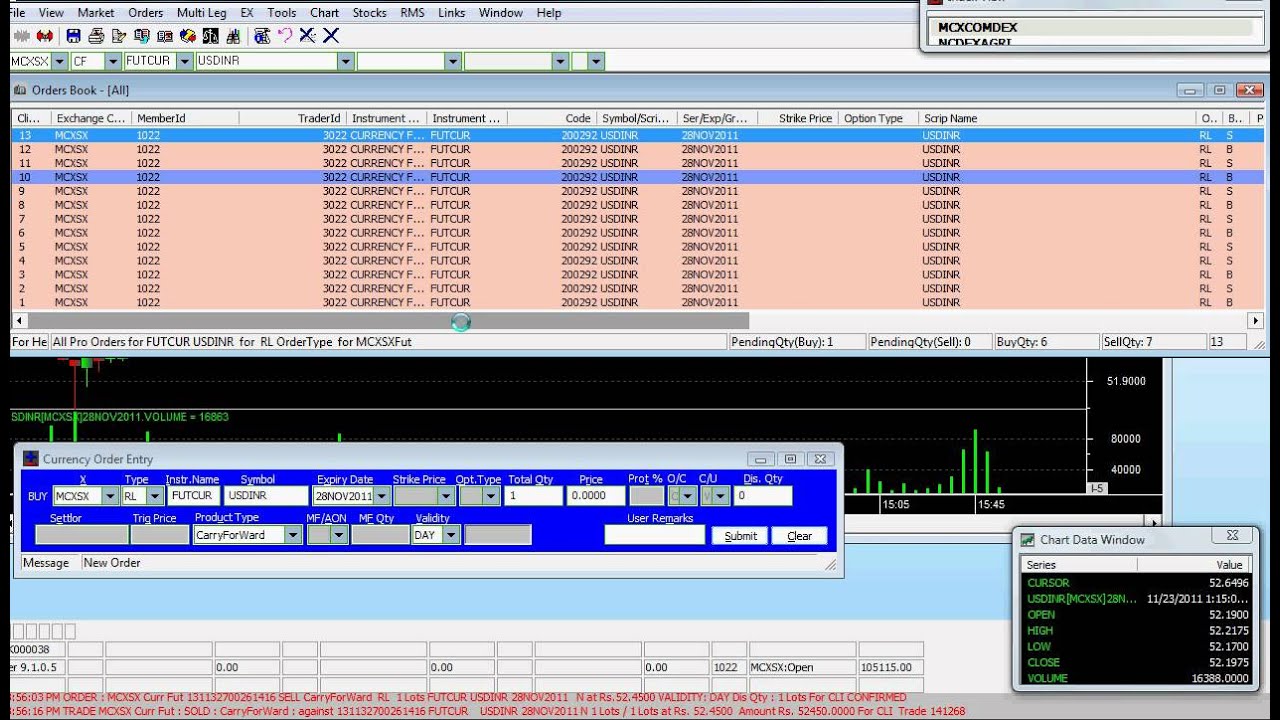The height and width of the screenshot is (720, 1280).
Task: Open the Market menu
Action: pos(96,13)
